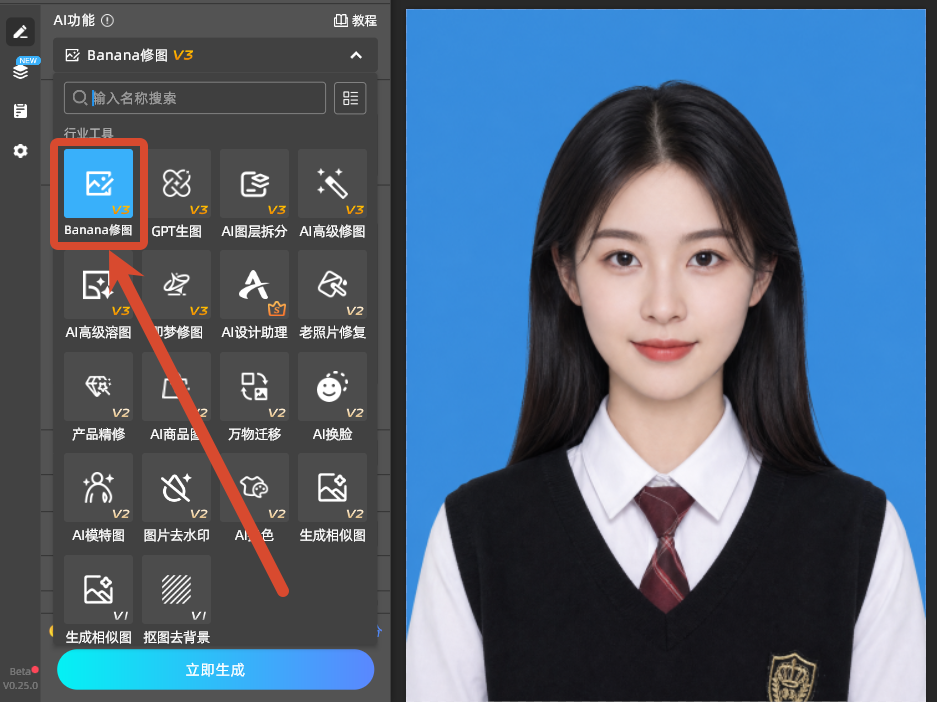Open the 教程 tutorial link

click(x=356, y=21)
